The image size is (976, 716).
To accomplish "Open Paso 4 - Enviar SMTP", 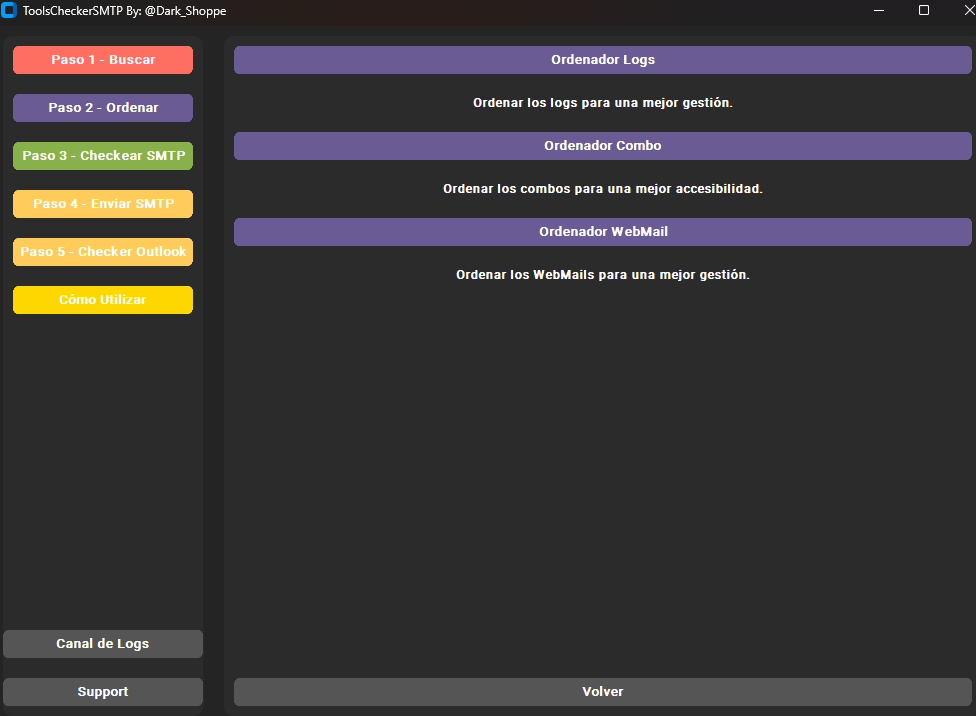I will point(102,203).
